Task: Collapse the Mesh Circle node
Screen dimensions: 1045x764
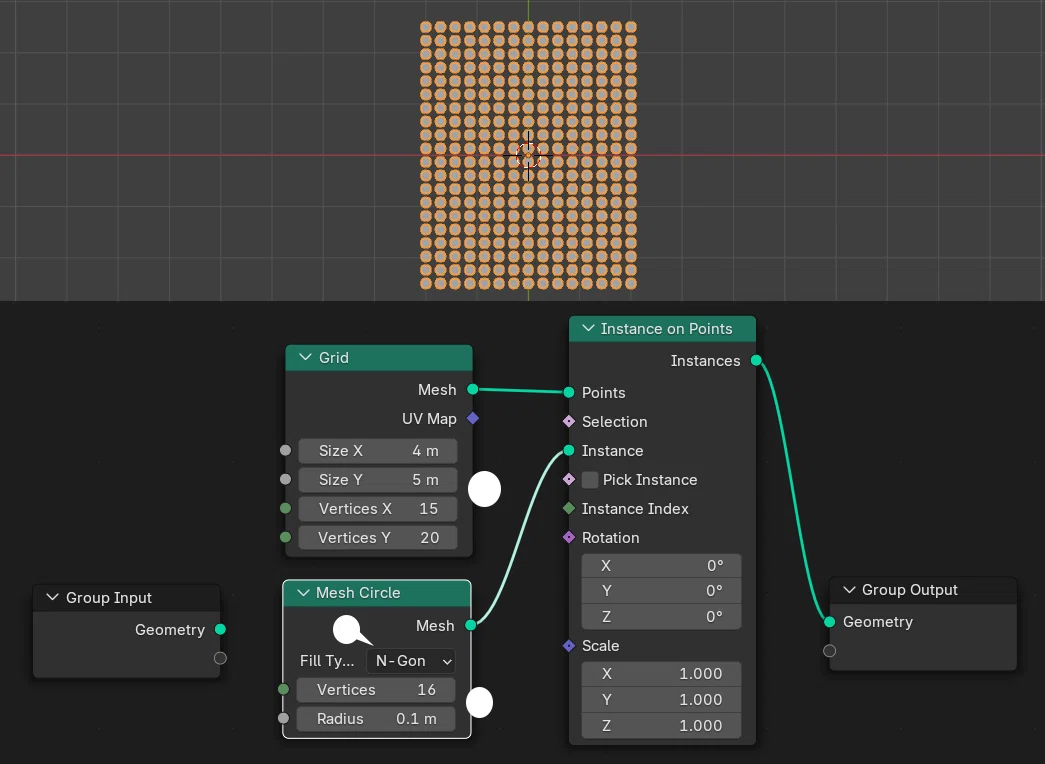Action: point(303,593)
